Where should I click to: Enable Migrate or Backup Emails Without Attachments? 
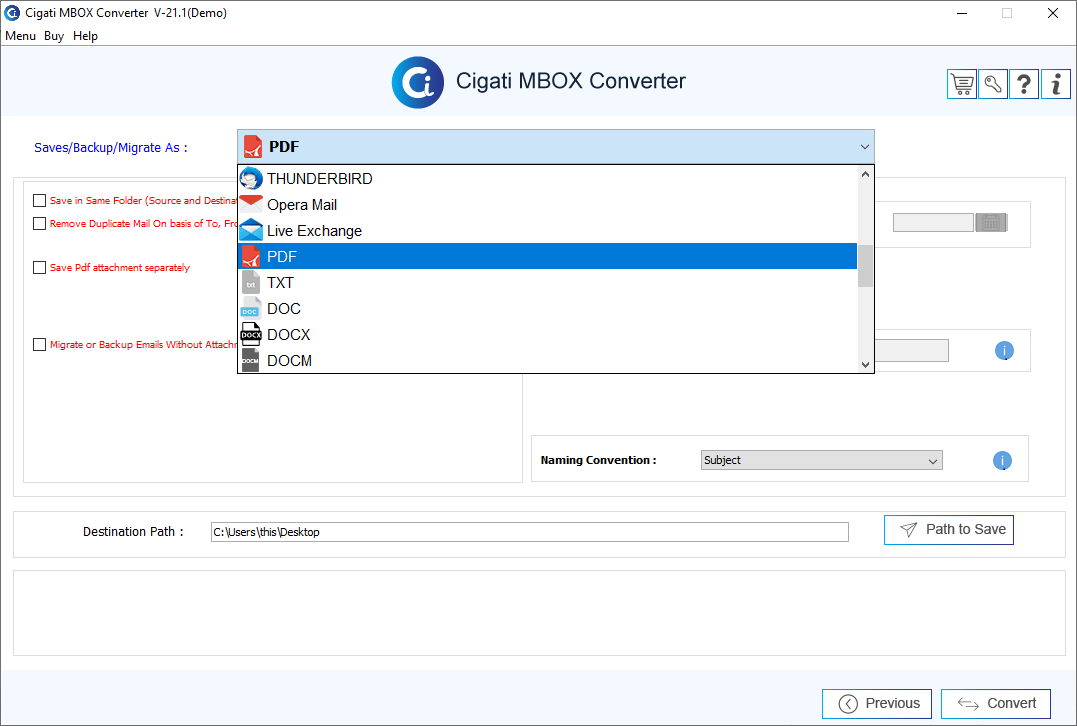point(39,344)
